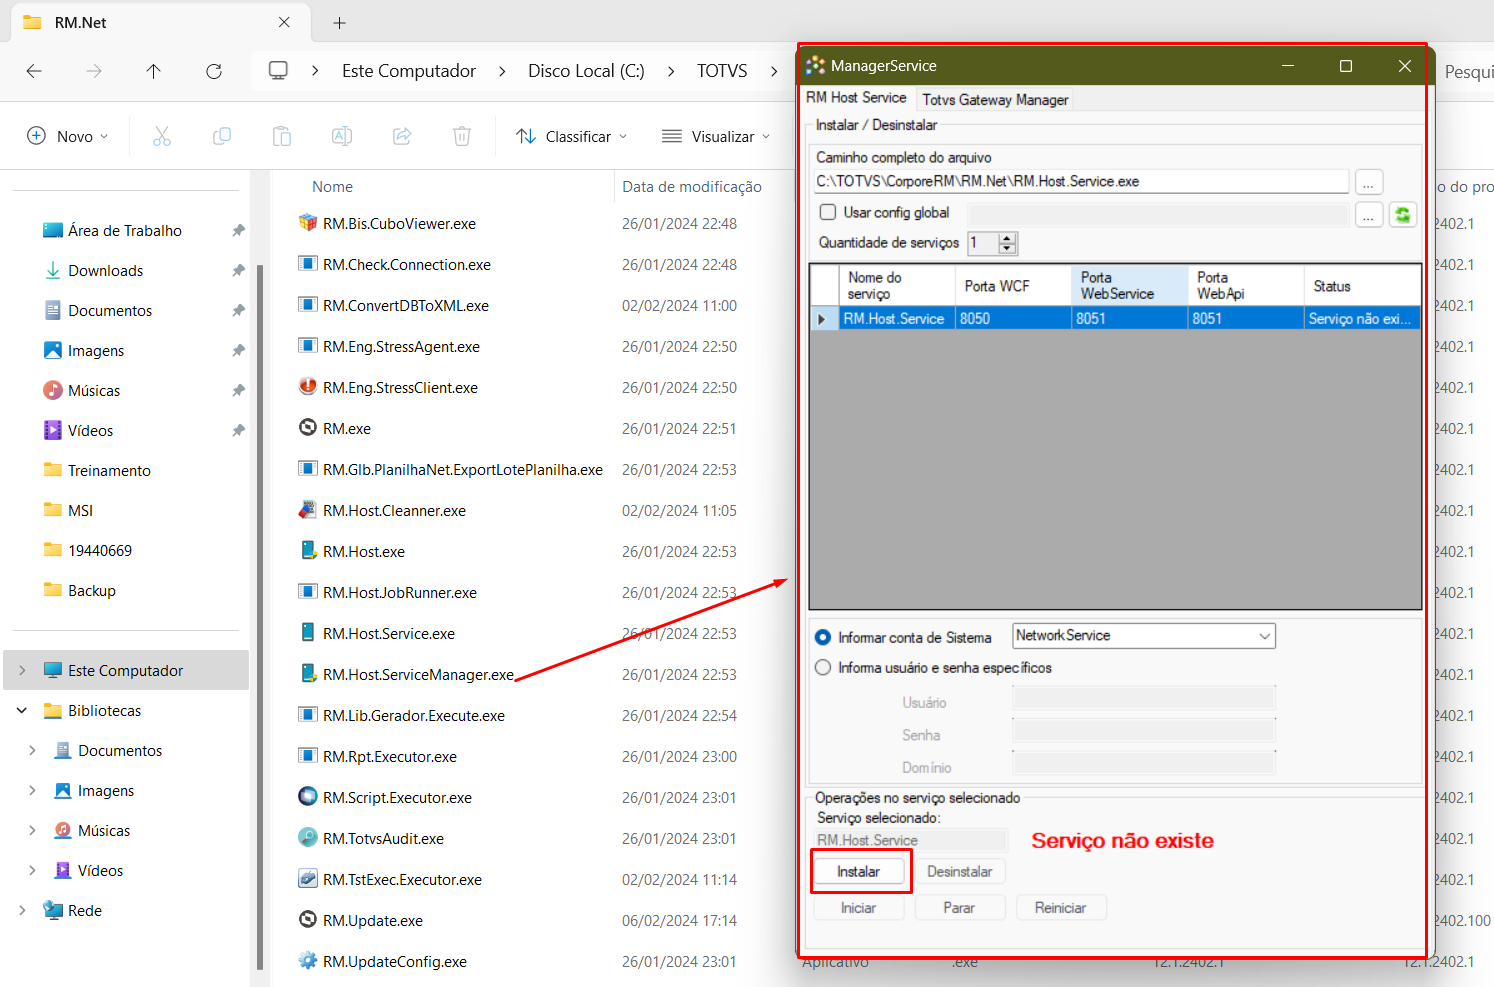Refresh the Explorer folder view
Viewport: 1494px width, 987px height.
point(214,71)
